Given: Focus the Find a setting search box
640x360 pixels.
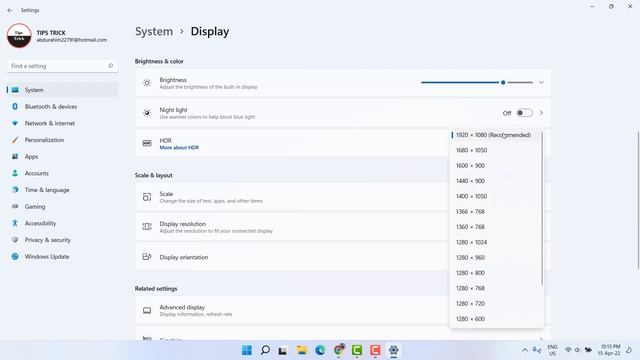Looking at the screenshot, I should click(62, 66).
